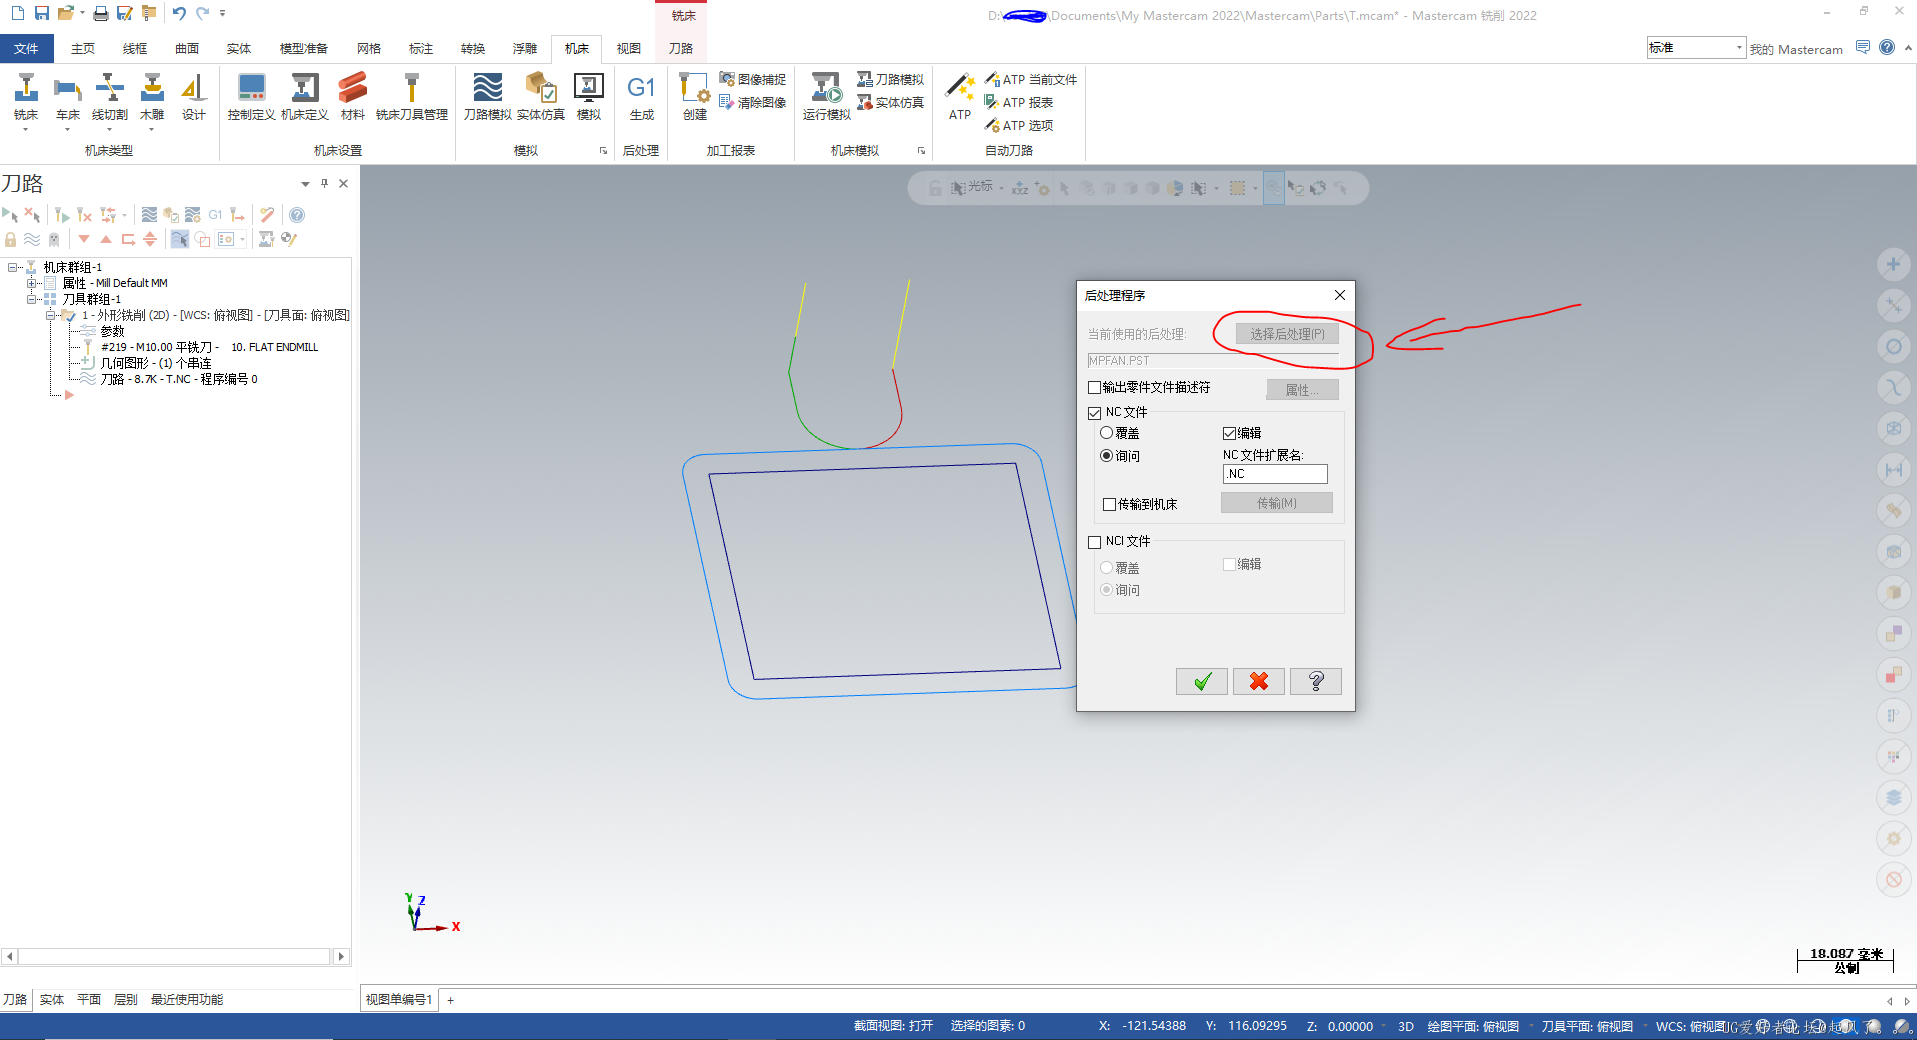Open ATP 选项 options
Image resolution: width=1917 pixels, height=1040 pixels.
point(1019,125)
